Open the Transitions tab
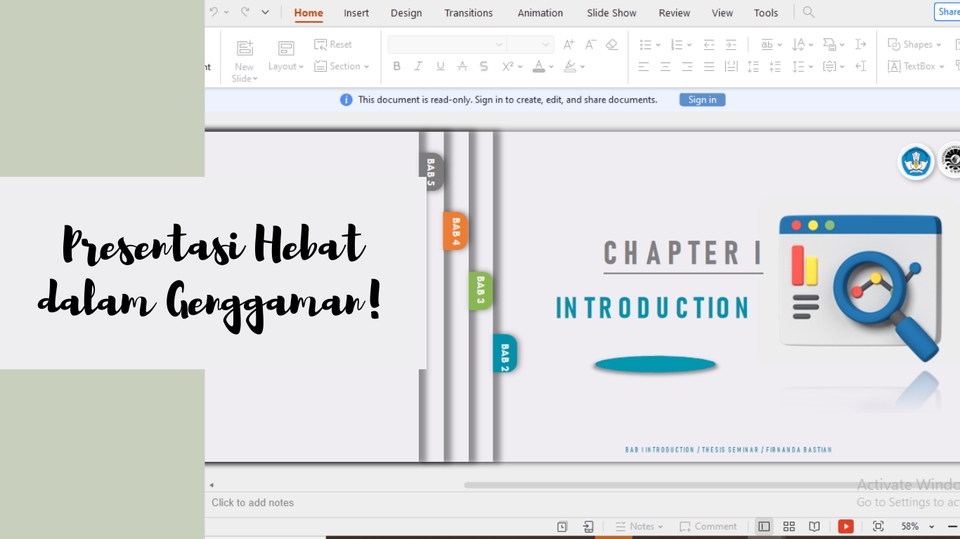 point(468,13)
